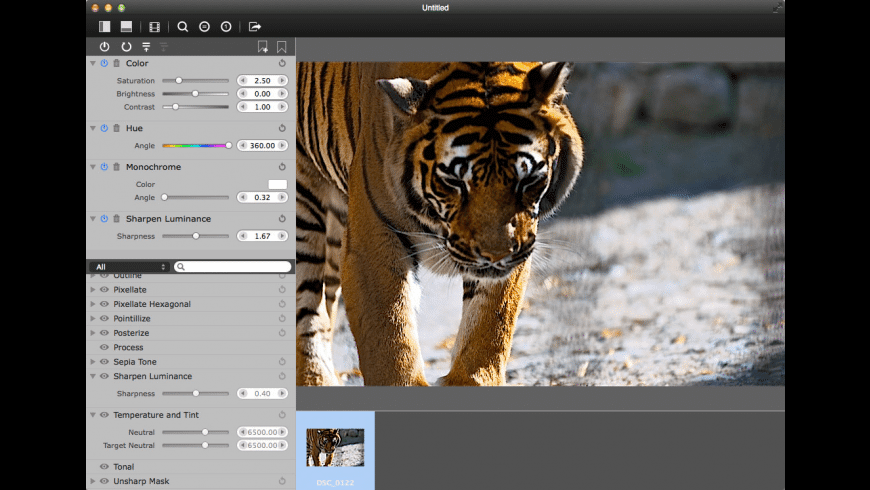This screenshot has width=870, height=490.
Task: Collapse the Color filter section
Action: point(93,63)
